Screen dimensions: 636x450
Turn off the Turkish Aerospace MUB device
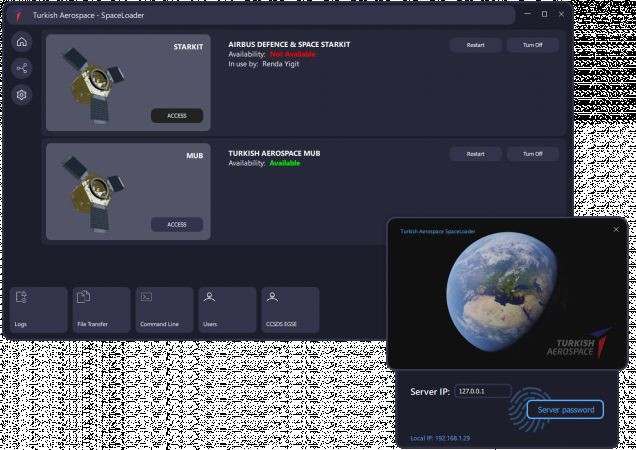click(533, 154)
